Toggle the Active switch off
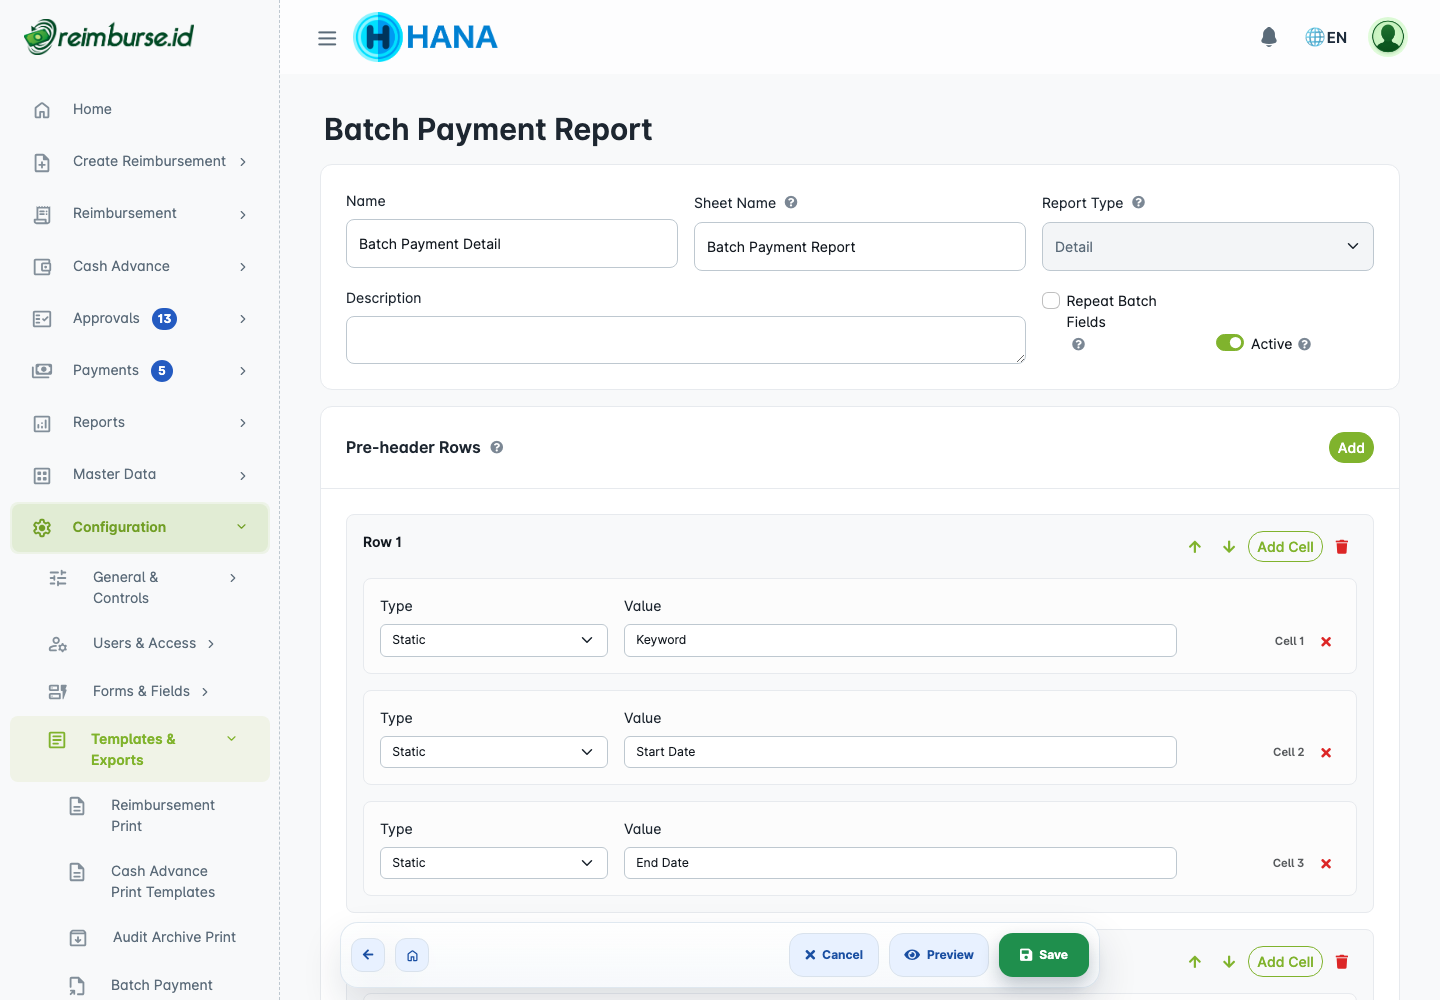 (1230, 343)
